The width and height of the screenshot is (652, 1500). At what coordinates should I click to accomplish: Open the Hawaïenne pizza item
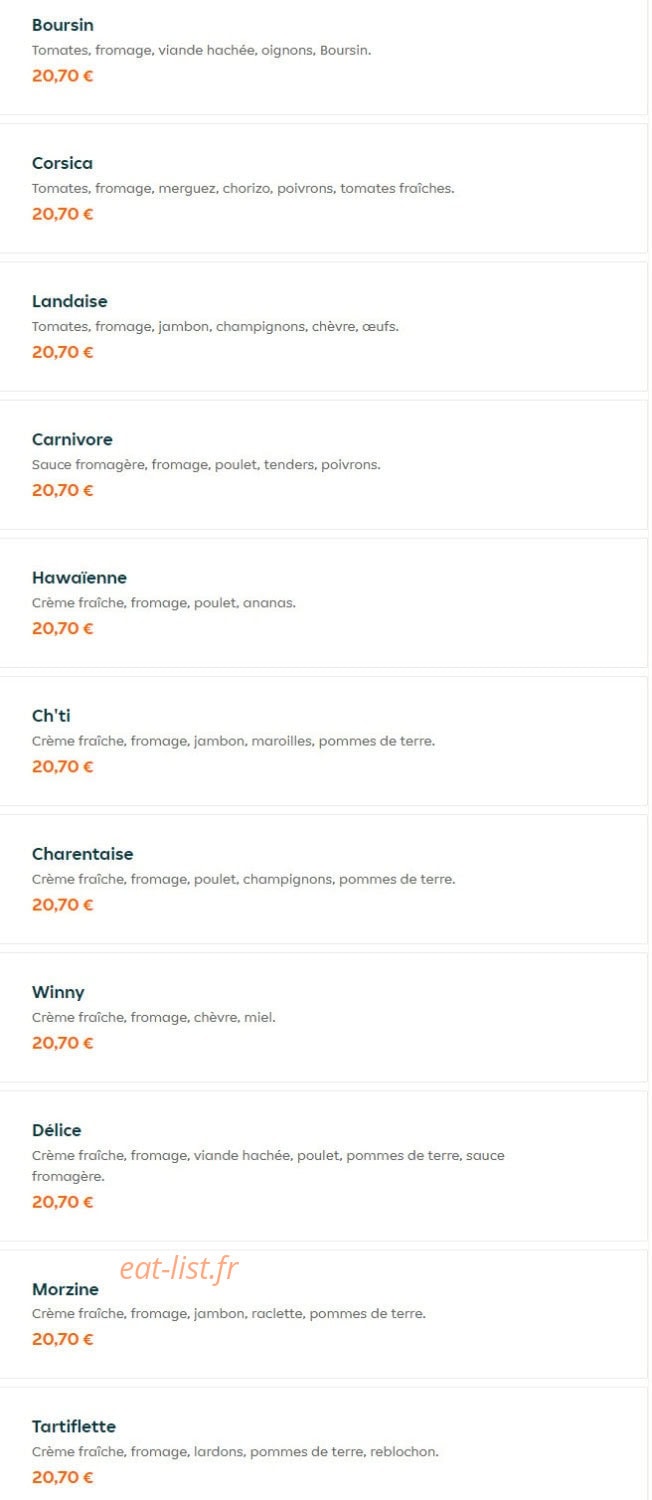coord(323,602)
